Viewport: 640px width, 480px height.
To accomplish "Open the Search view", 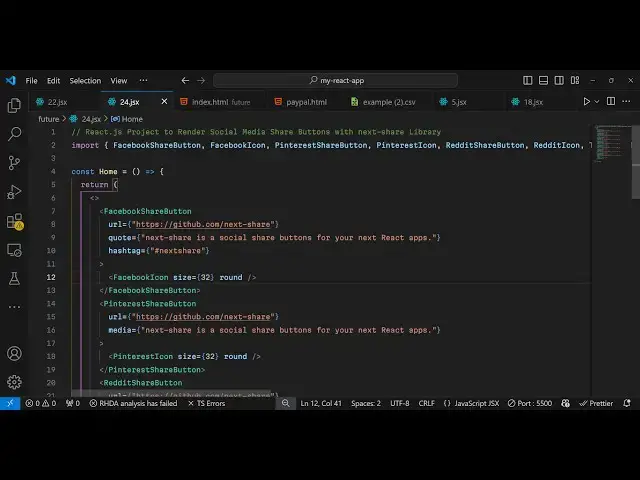I will 14,134.
